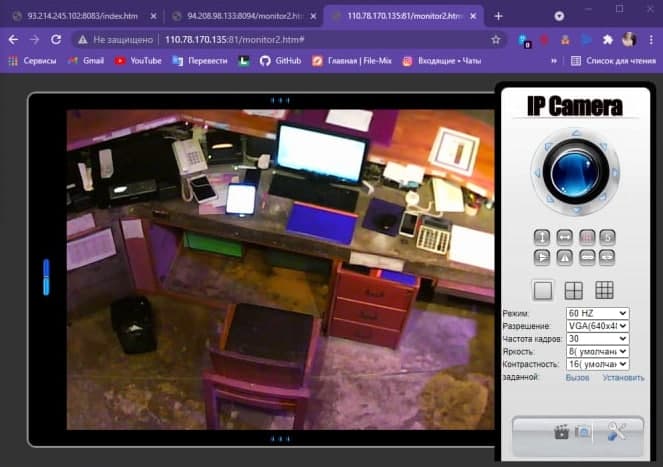The width and height of the screenshot is (663, 467).
Task: Open the Частота кадров dropdown
Action: pyautogui.click(x=596, y=339)
